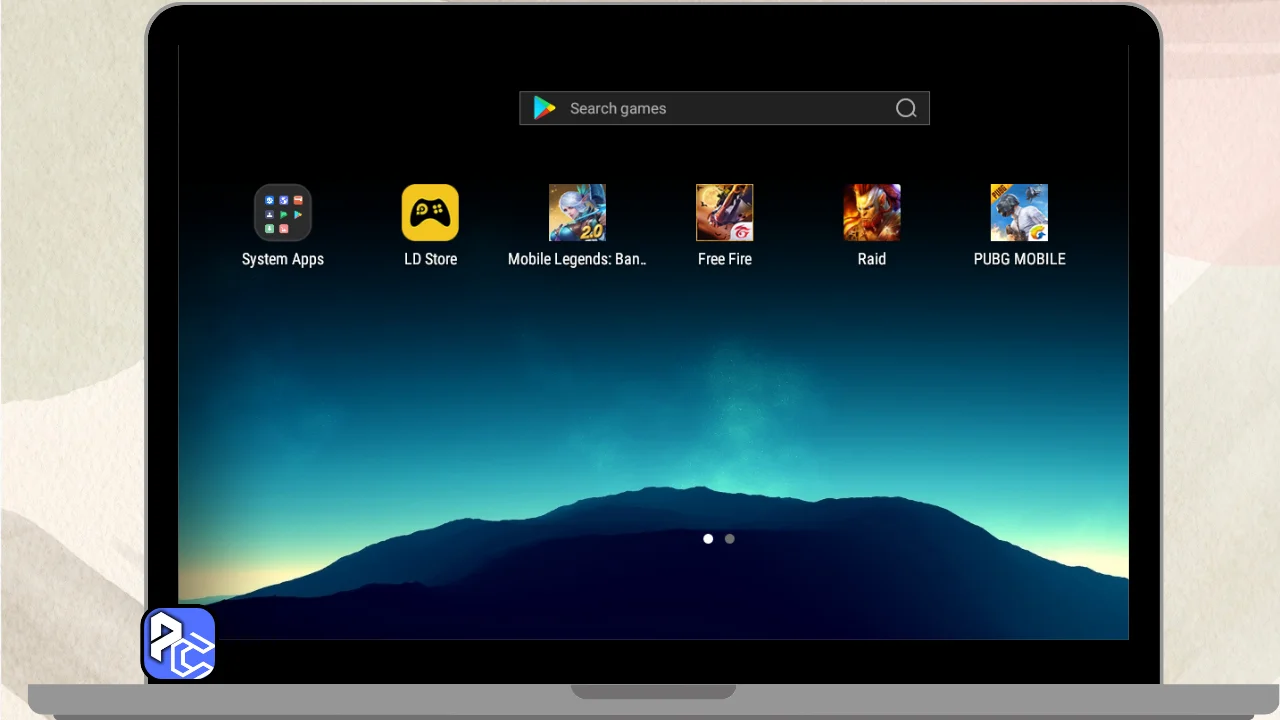This screenshot has height=720, width=1280.
Task: Open the System Apps folder icon
Action: click(283, 212)
